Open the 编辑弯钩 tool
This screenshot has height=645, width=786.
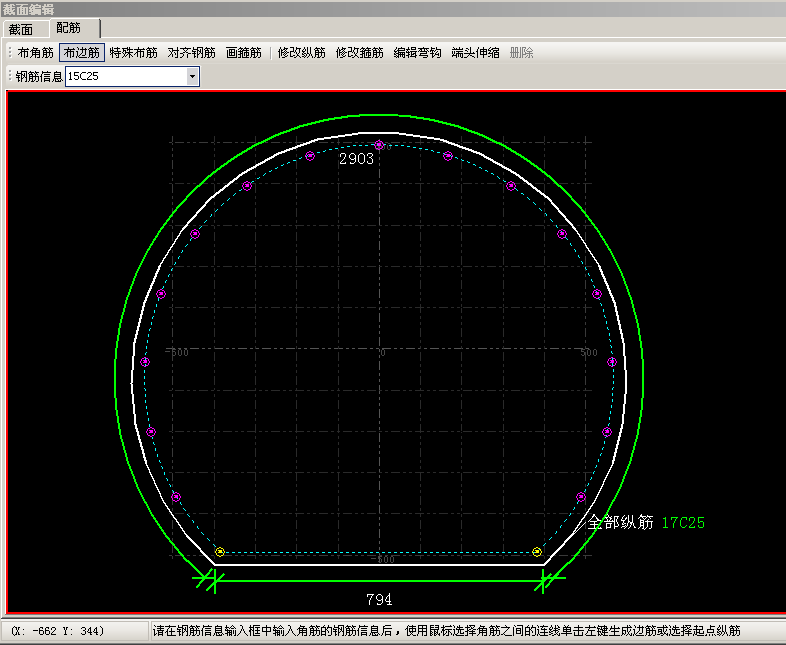pos(417,53)
